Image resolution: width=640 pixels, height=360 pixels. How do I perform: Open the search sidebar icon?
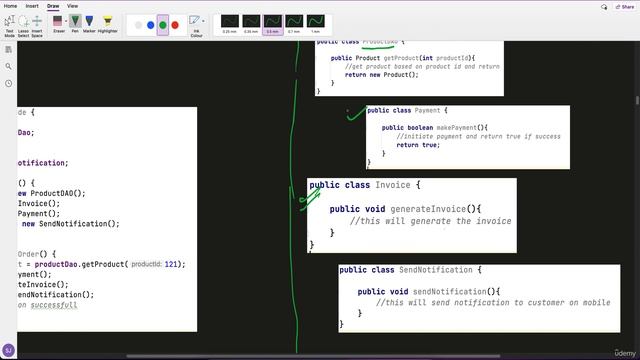(x=9, y=66)
